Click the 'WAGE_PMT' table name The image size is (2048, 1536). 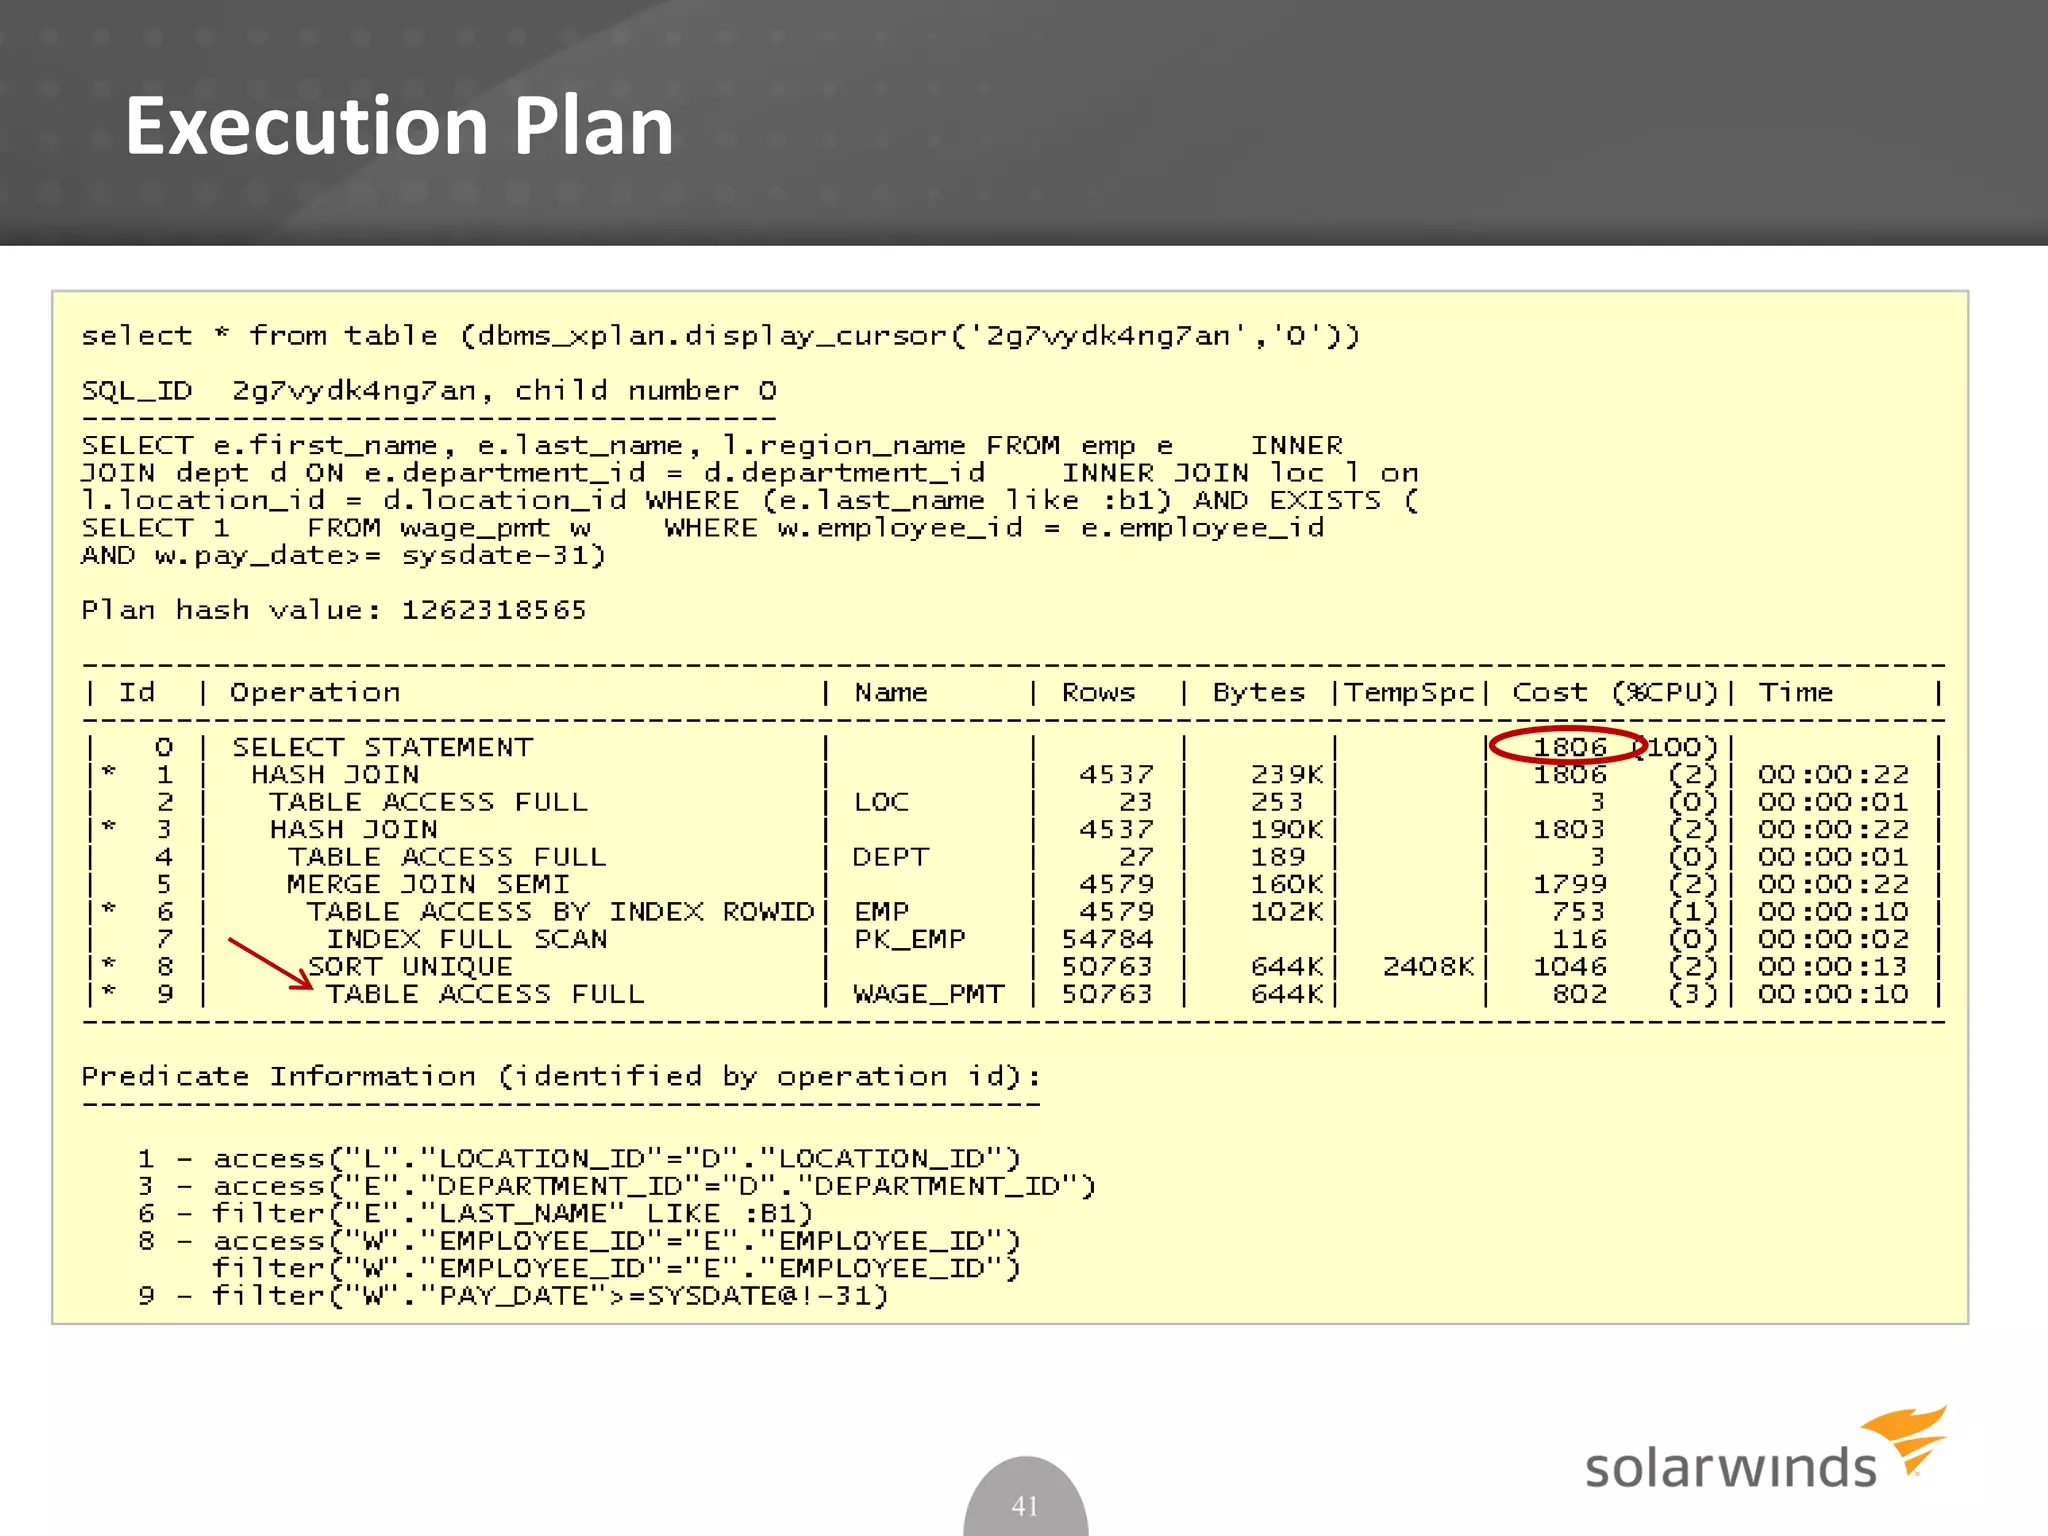coord(928,994)
